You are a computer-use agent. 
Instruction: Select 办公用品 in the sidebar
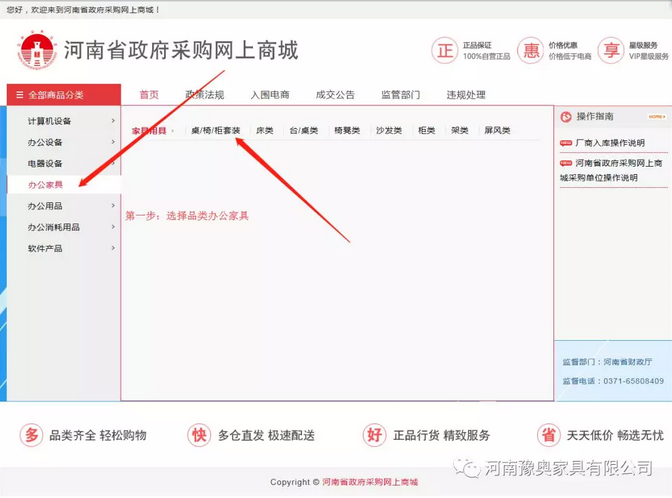(x=45, y=206)
